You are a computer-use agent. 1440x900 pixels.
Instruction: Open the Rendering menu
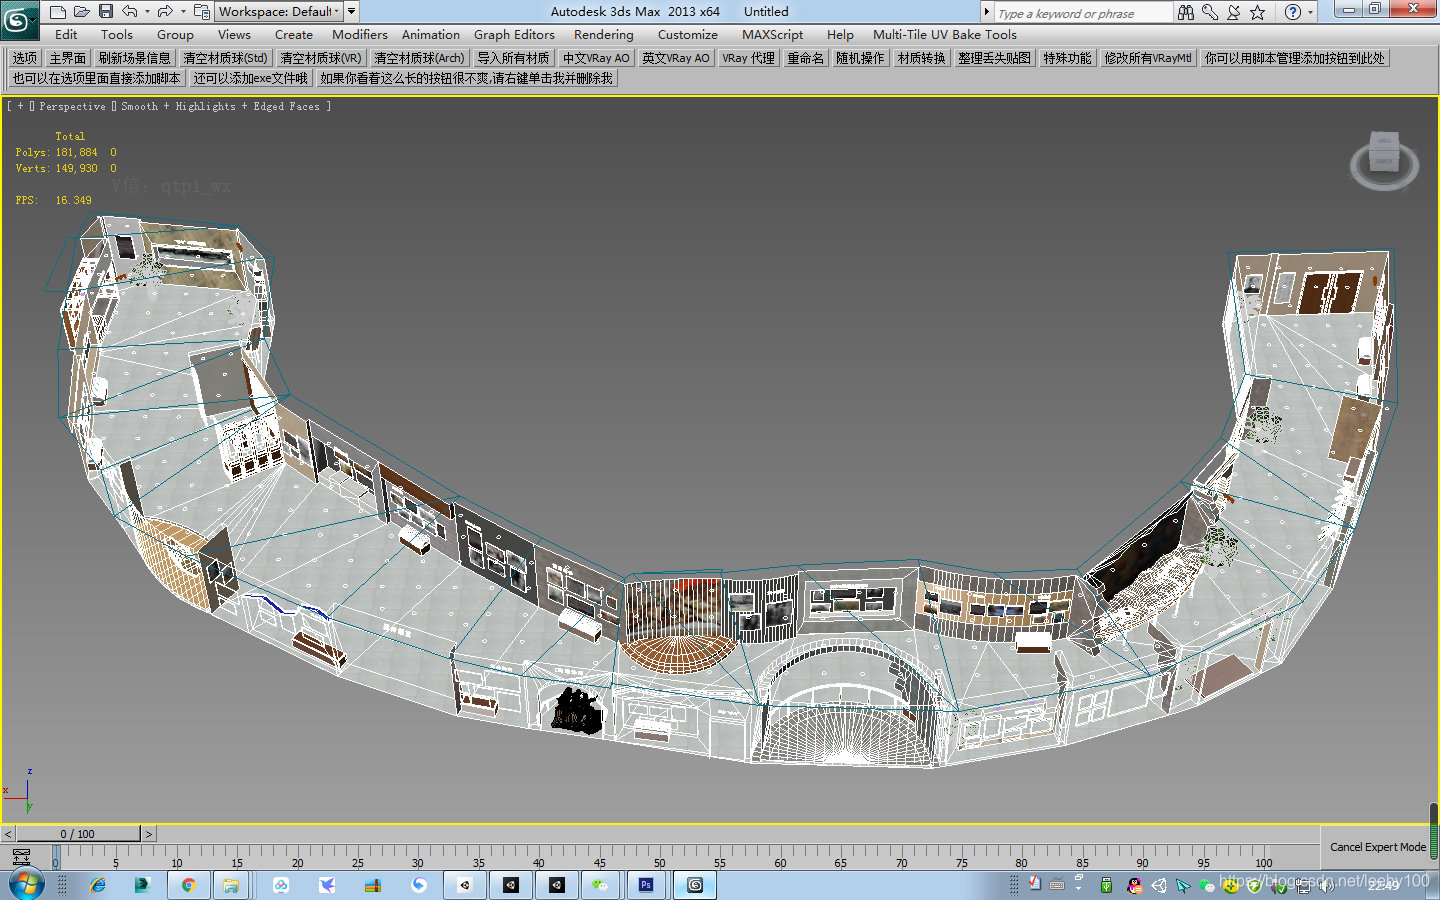tap(603, 34)
